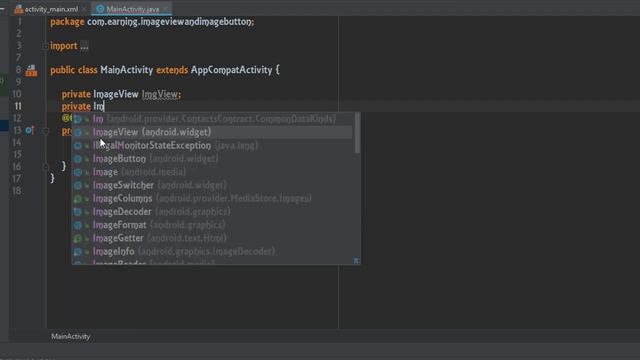Screen dimensions: 640x360
Task: Select ImageView (android.widget) completion
Action: 212,132
